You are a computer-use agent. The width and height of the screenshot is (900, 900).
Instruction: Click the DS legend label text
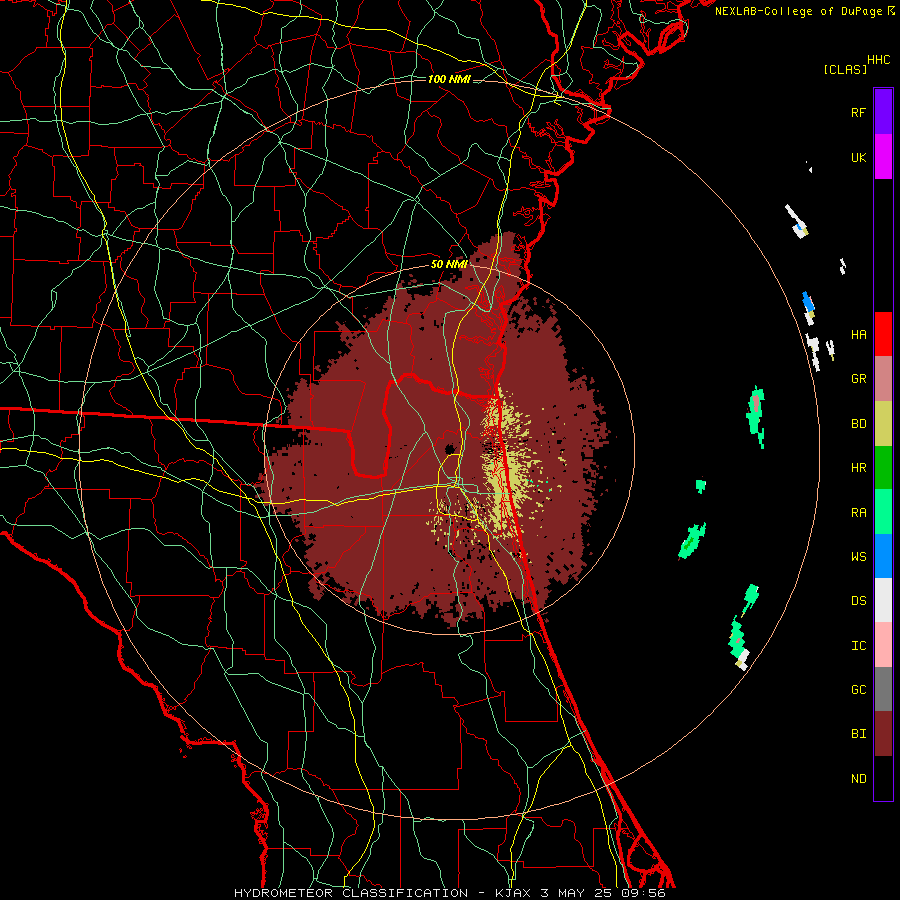[x=858, y=601]
